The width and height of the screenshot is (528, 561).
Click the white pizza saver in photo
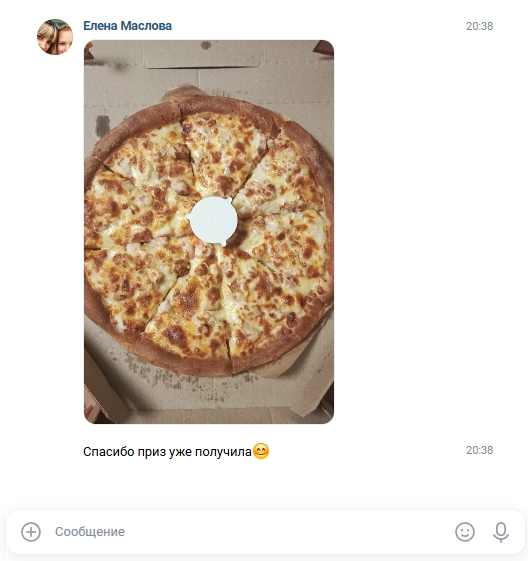click(x=213, y=220)
